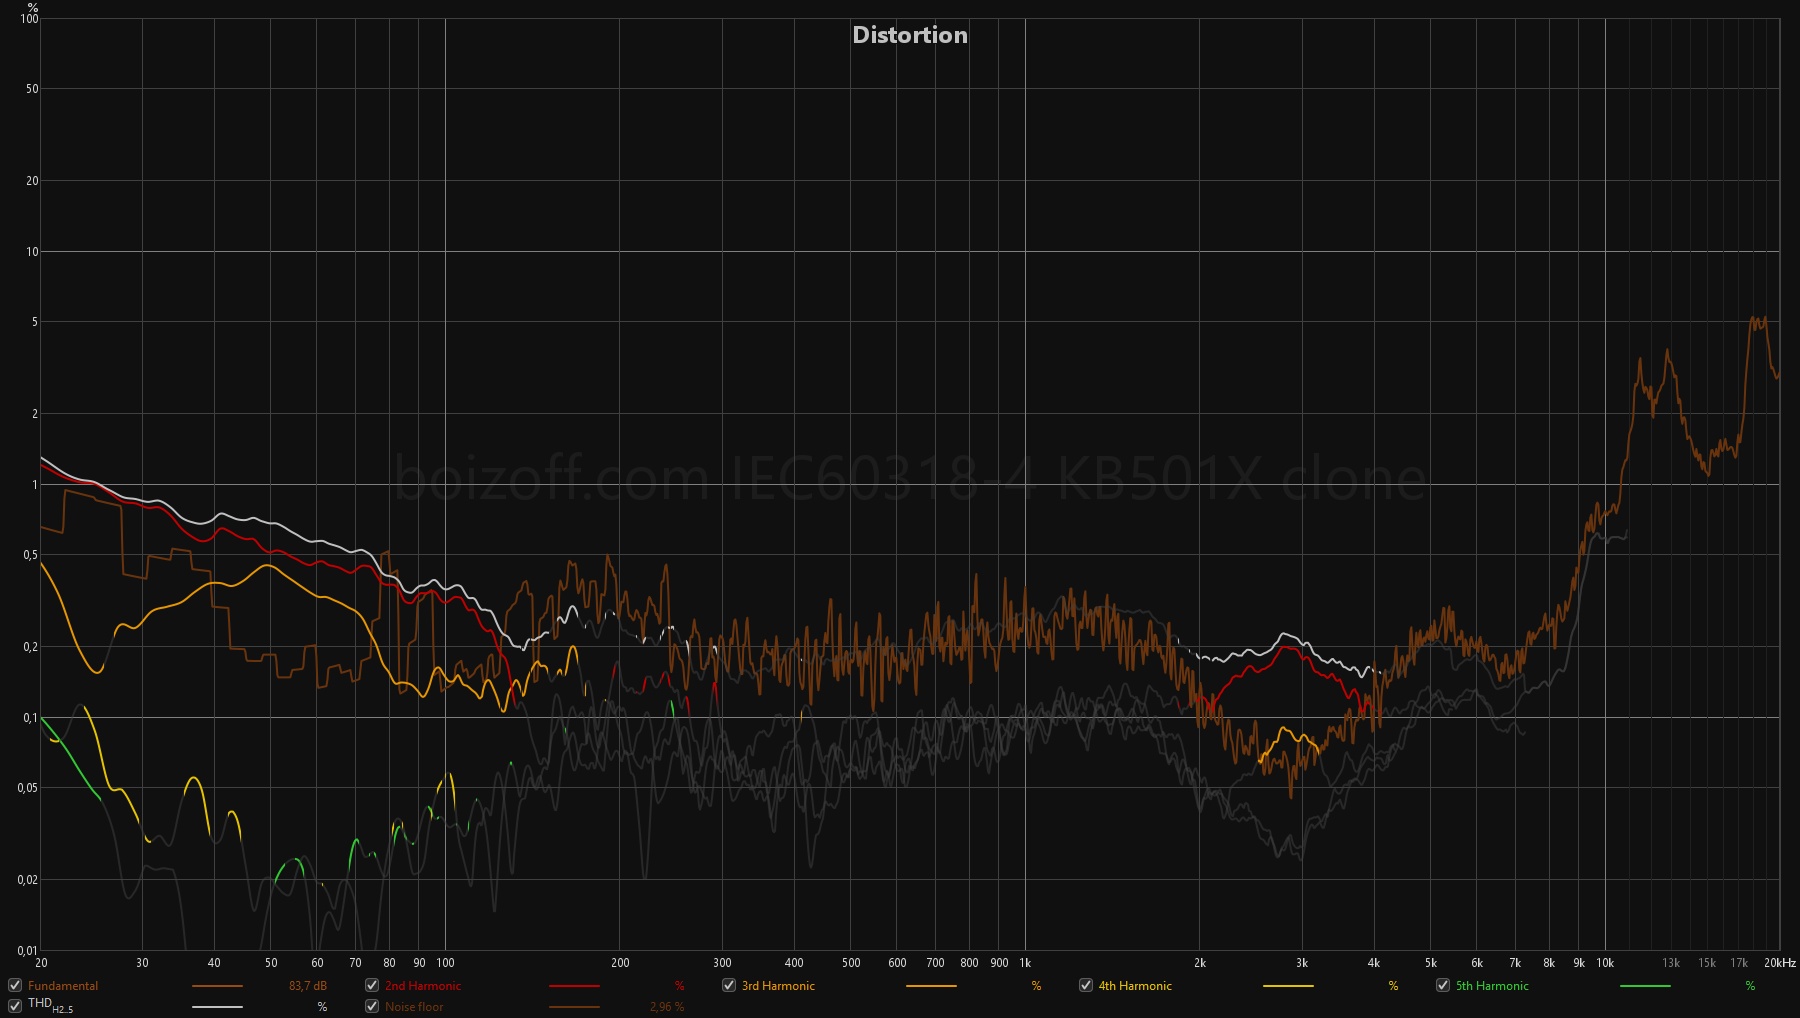
Task: Click the 20kHz frequency axis label
Action: click(x=1780, y=963)
